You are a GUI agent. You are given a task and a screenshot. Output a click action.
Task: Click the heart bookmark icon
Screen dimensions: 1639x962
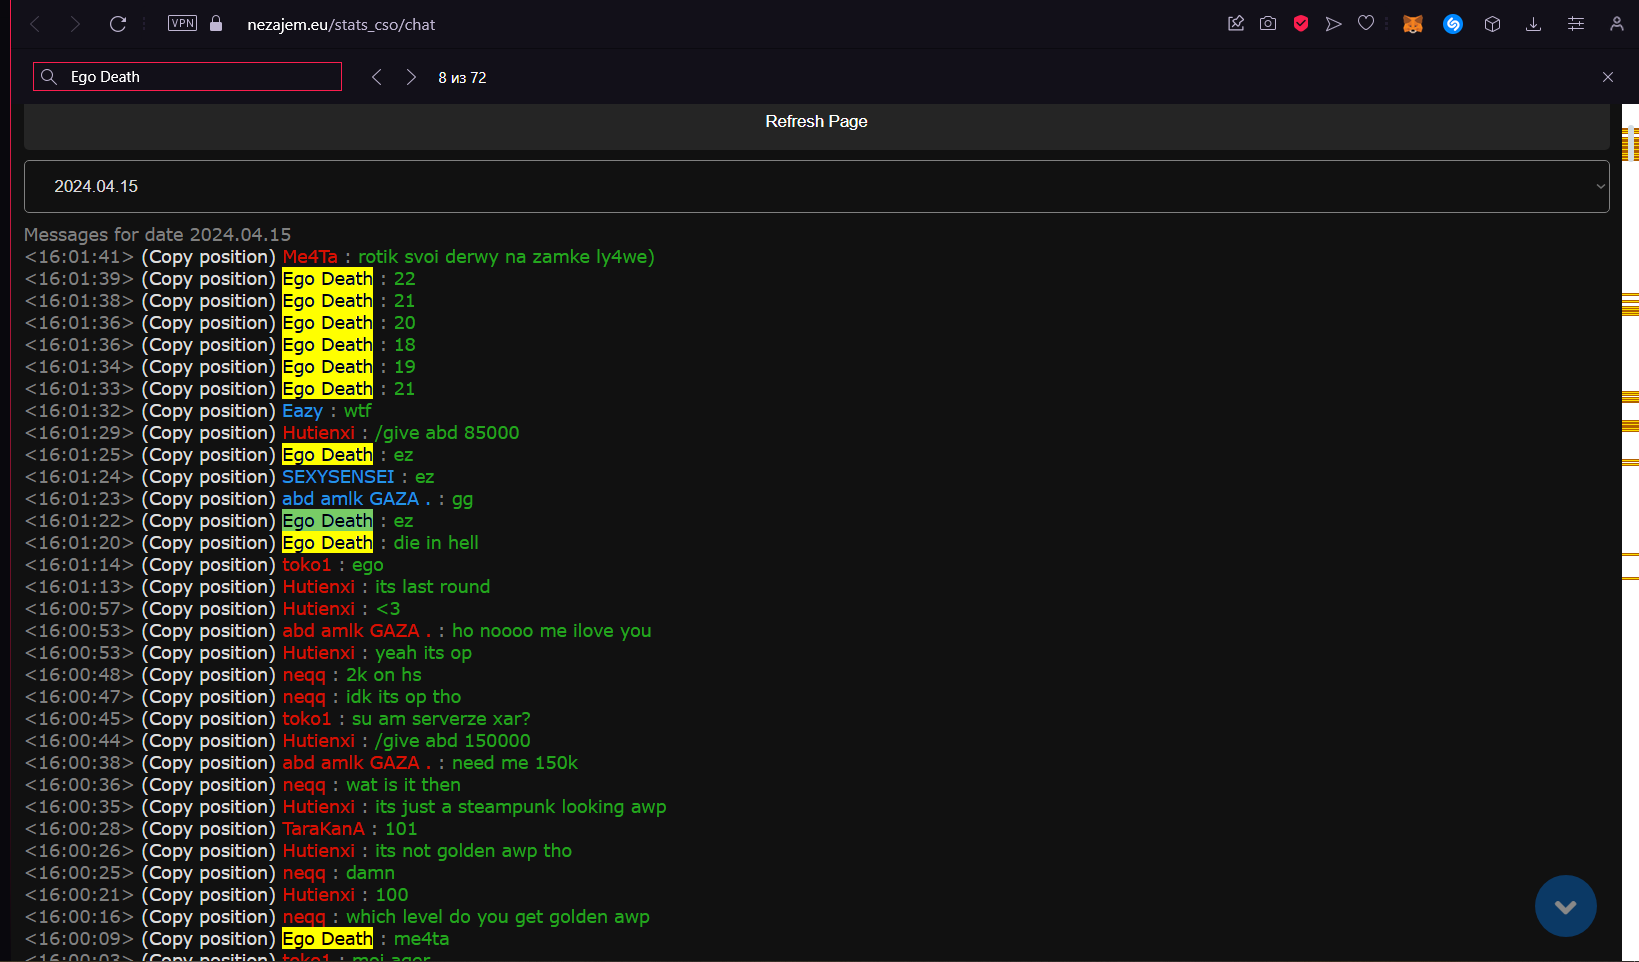coord(1366,24)
